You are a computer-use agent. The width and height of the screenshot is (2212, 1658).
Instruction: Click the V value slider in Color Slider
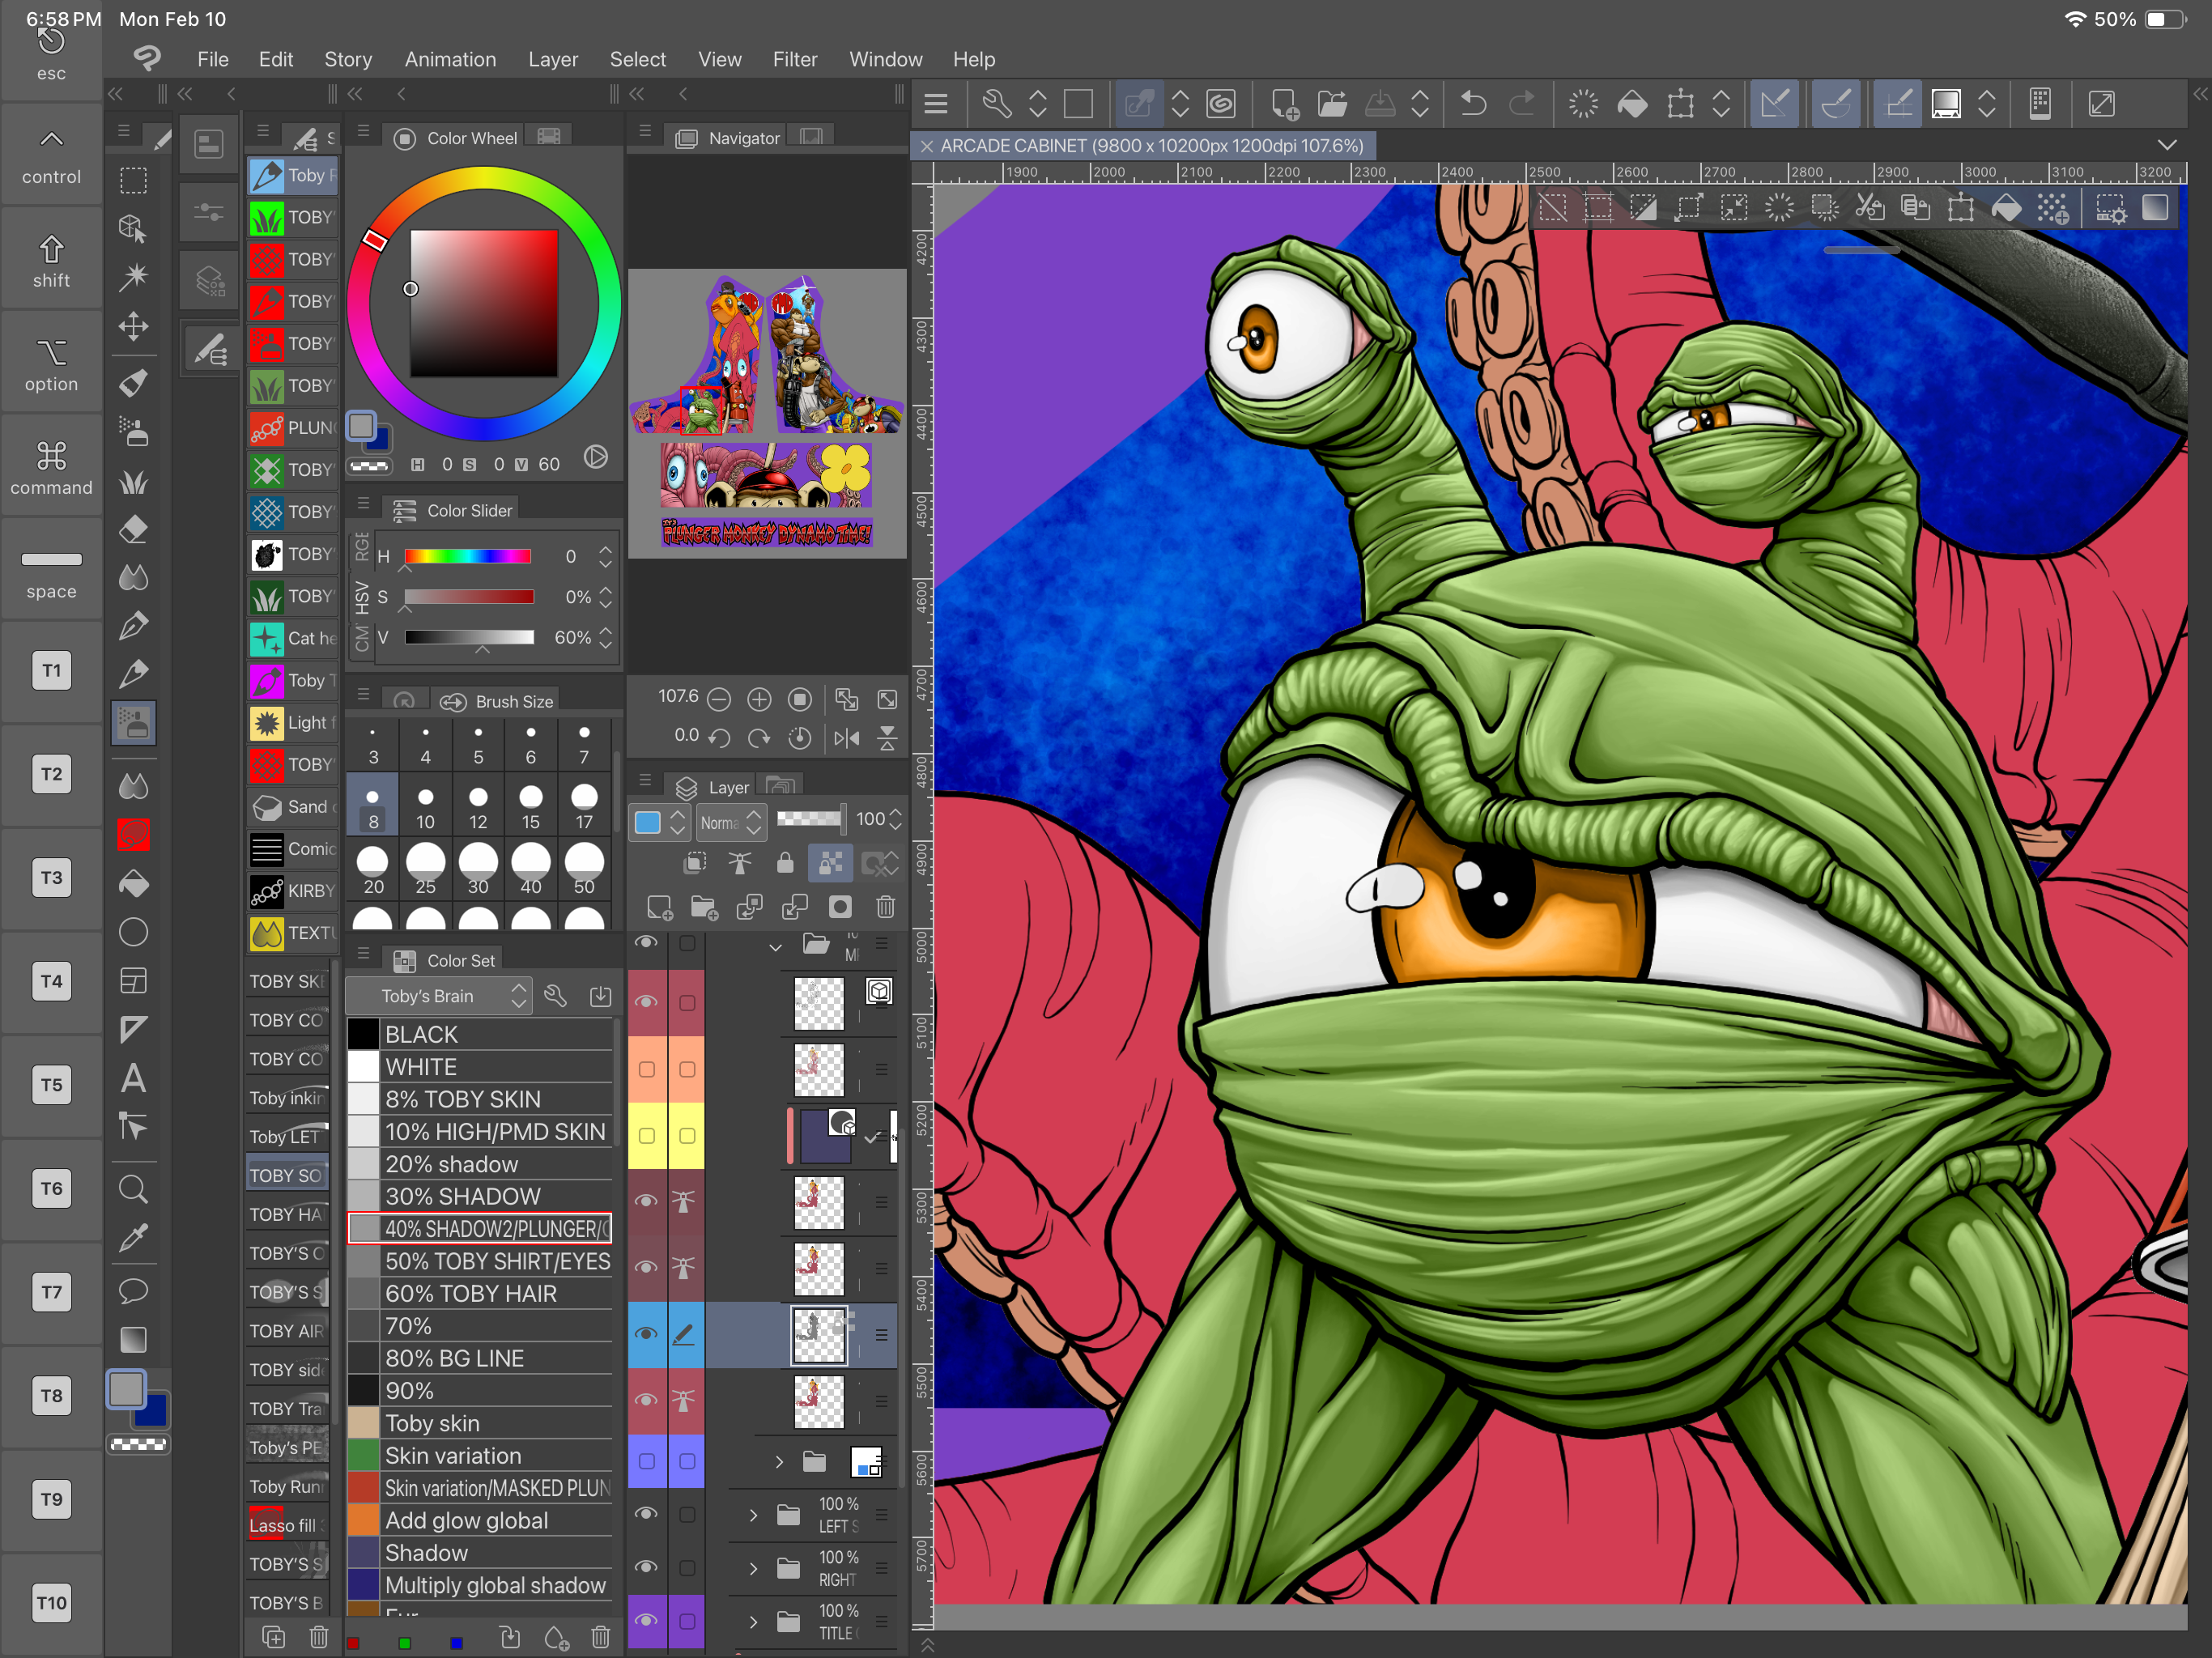click(468, 637)
